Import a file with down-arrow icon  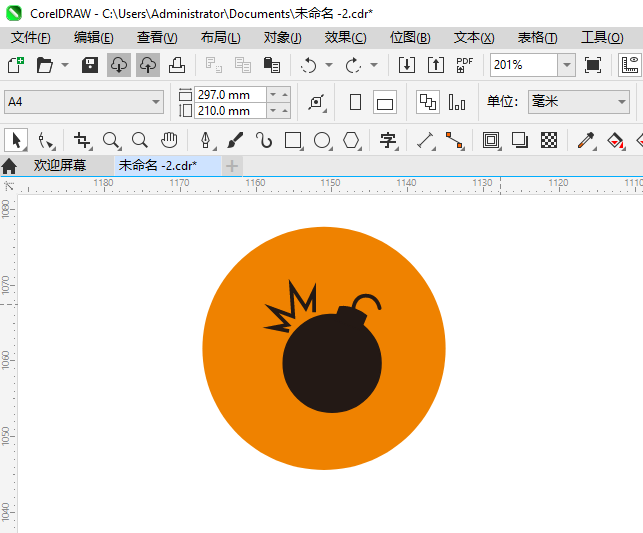[407, 65]
